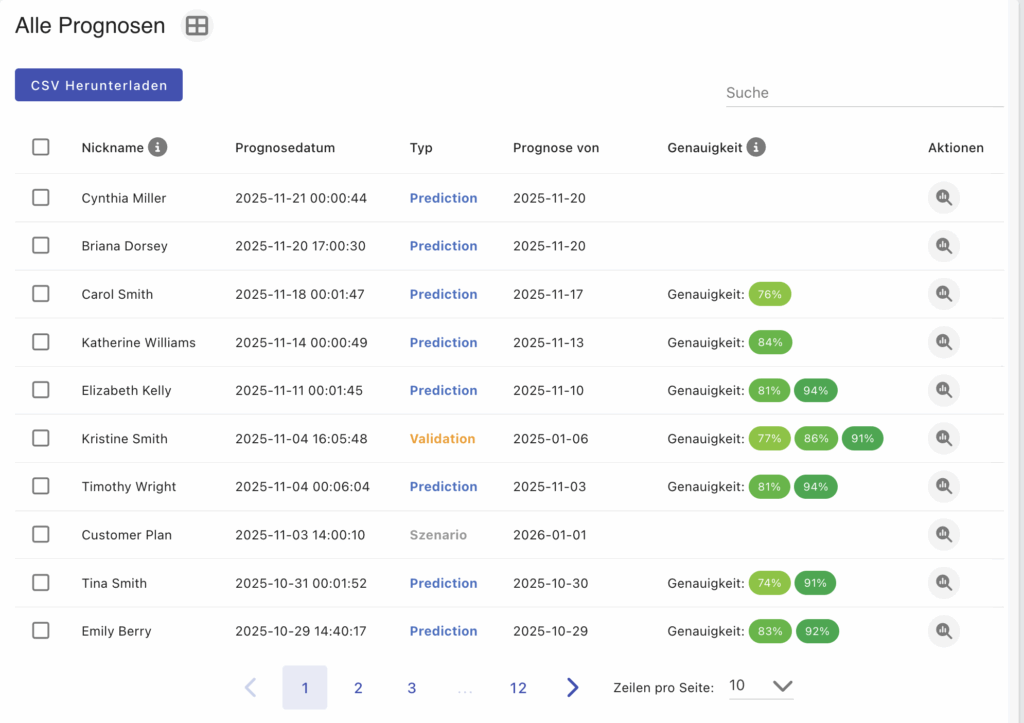Open the table view icon beside Alle Prognosen
Image resolution: width=1024 pixels, height=723 pixels.
[x=197, y=26]
